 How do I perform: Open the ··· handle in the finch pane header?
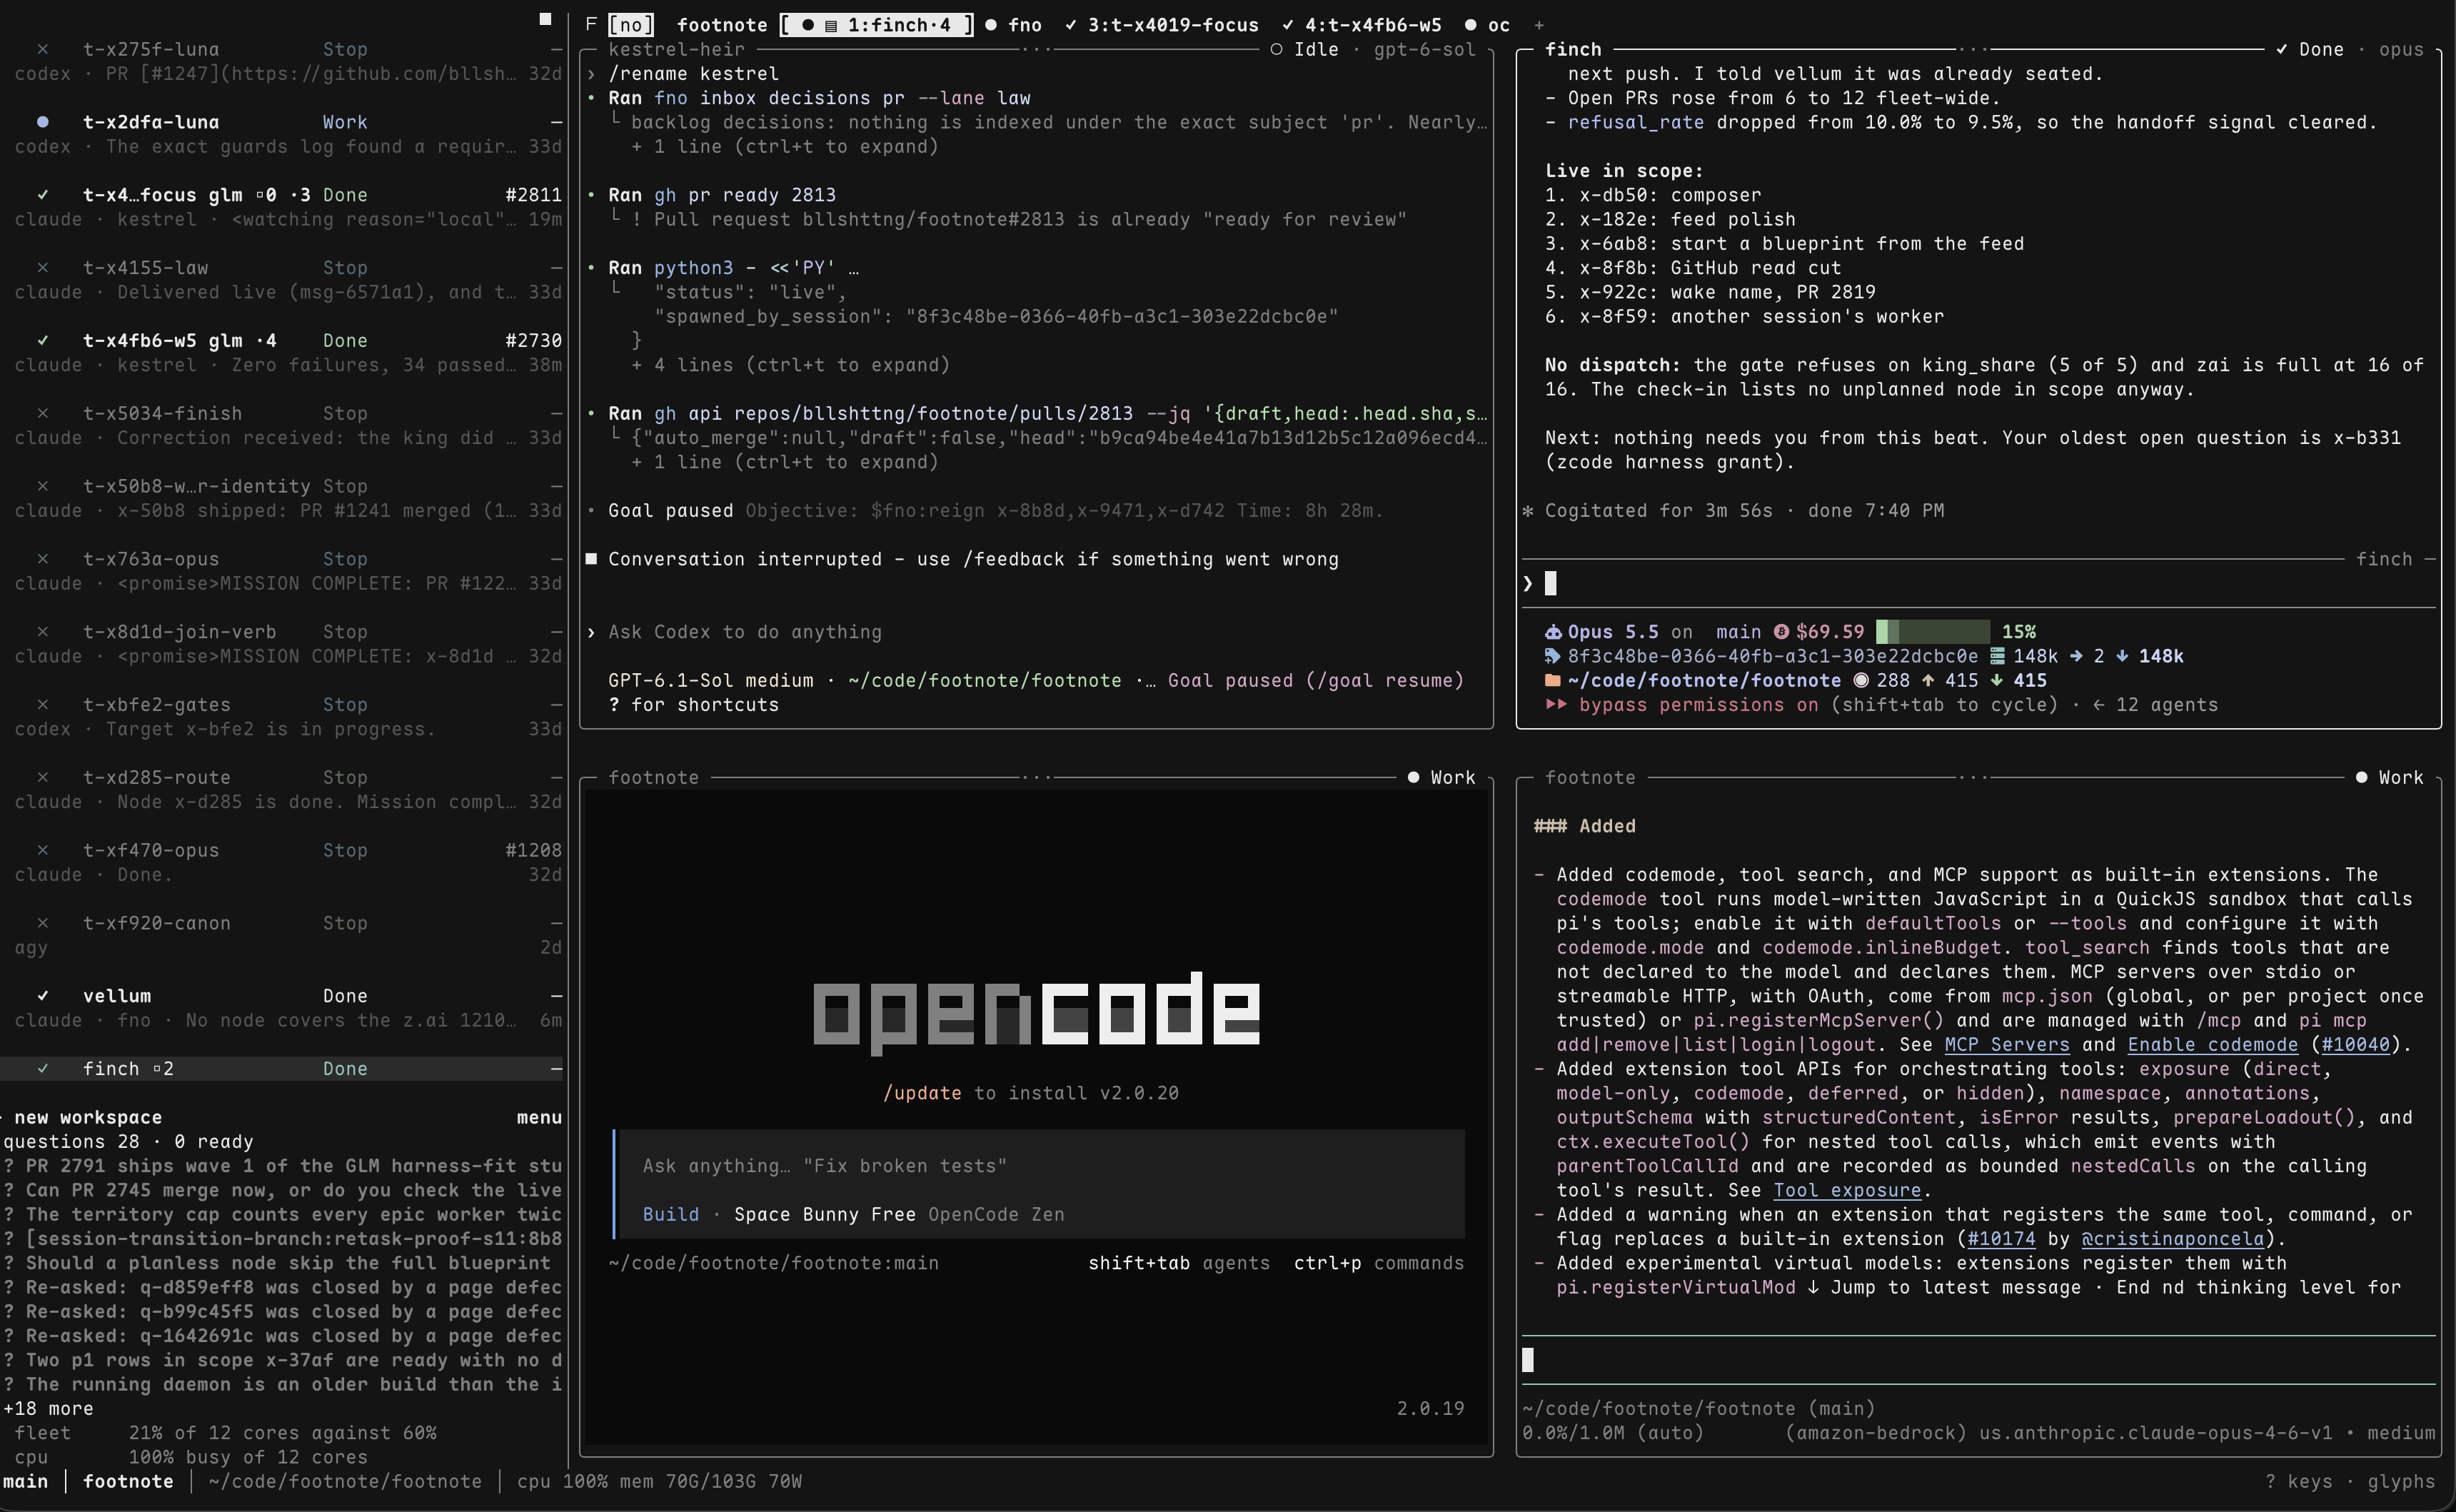click(1973, 49)
